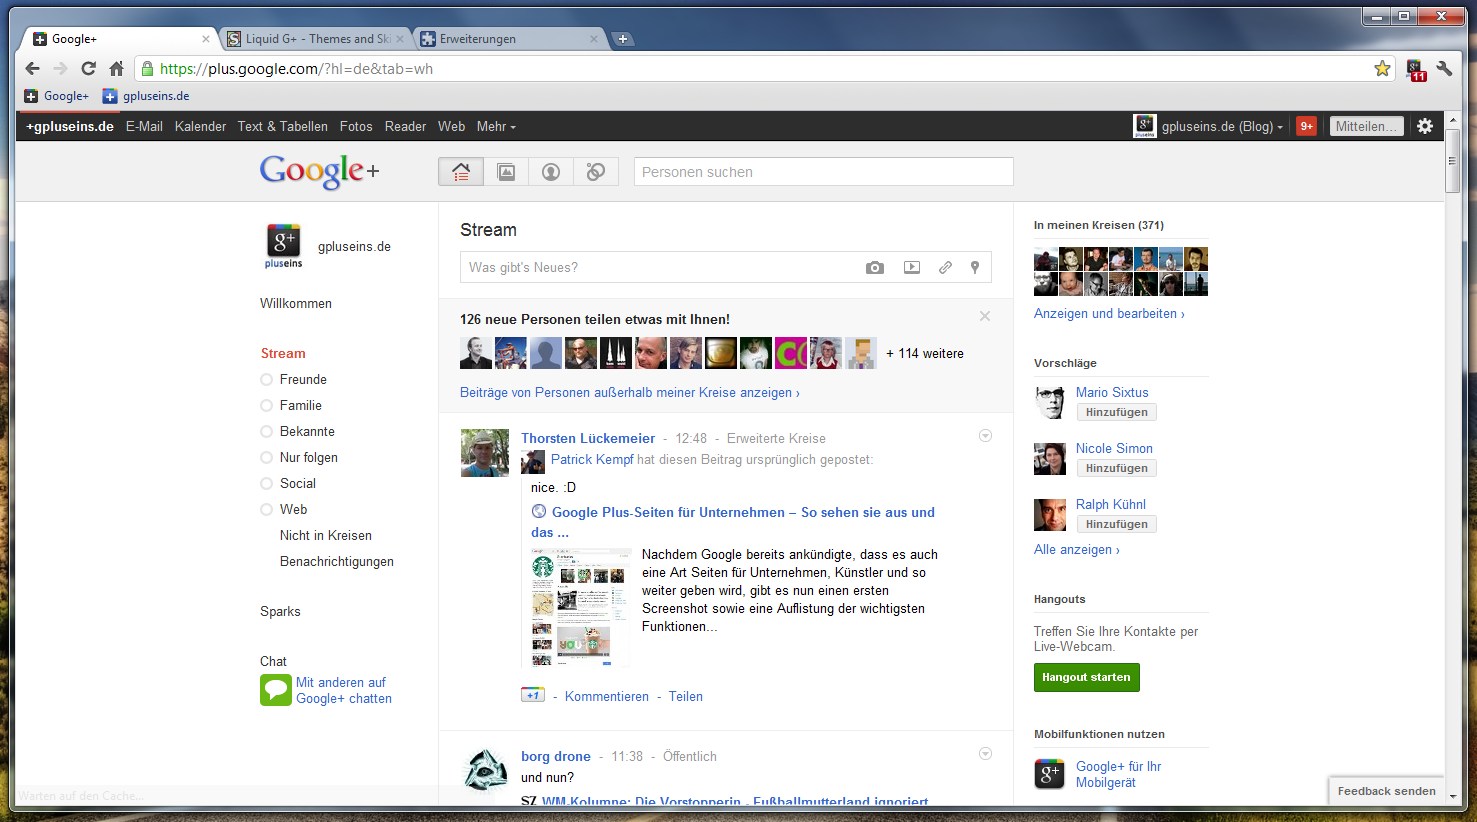Add Nicole Simon with Hinzufügen button
Screen dimensions: 1477x822
[1116, 468]
